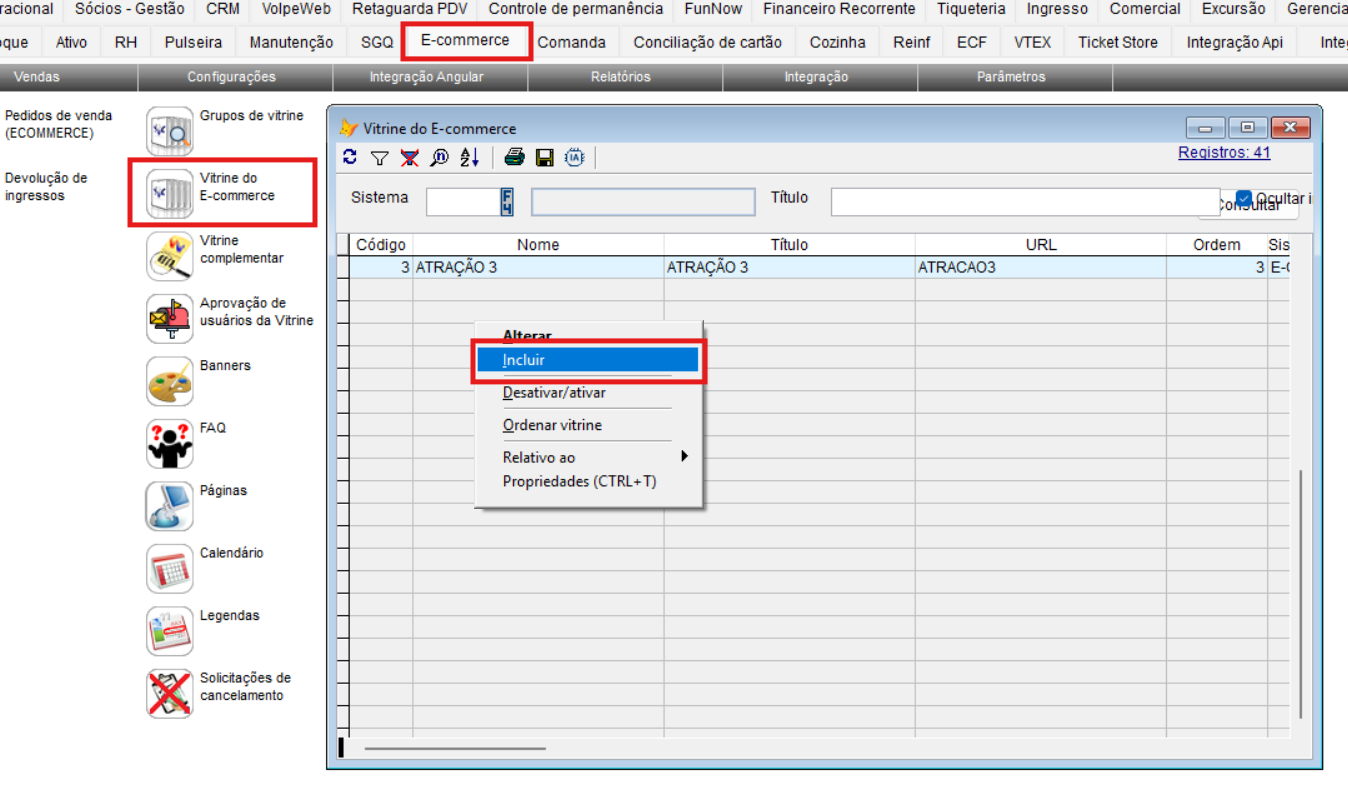This screenshot has width=1348, height=791.
Task: Choose Alterar in the context menu
Action: tap(590, 335)
